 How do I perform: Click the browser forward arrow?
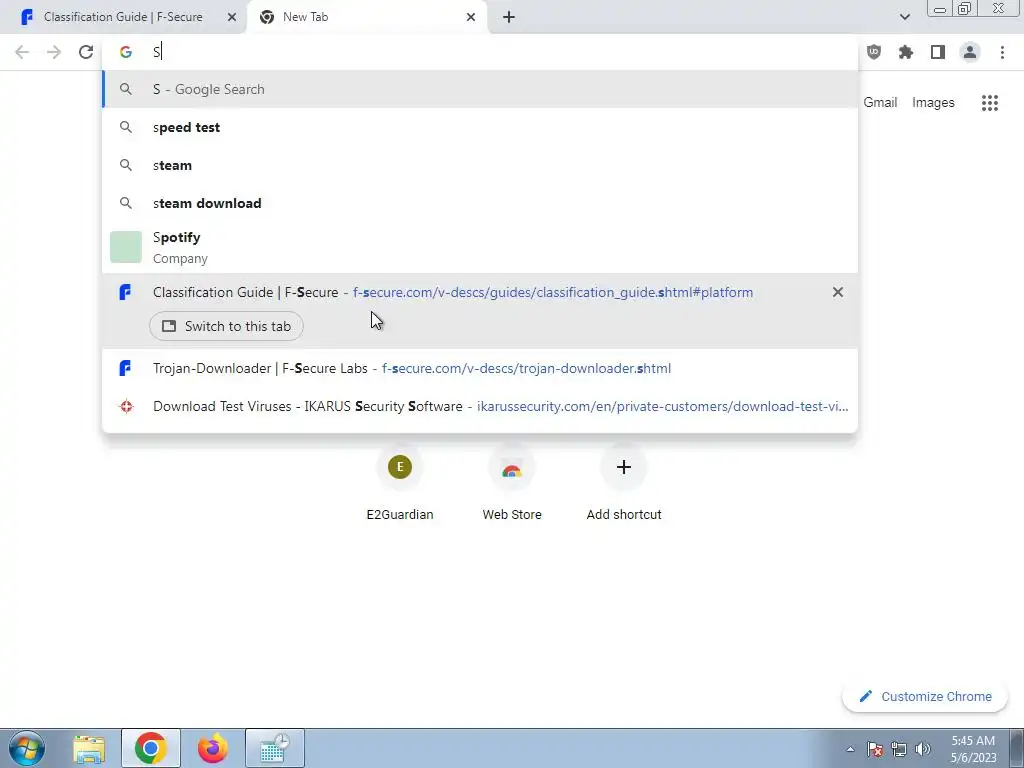[54, 52]
